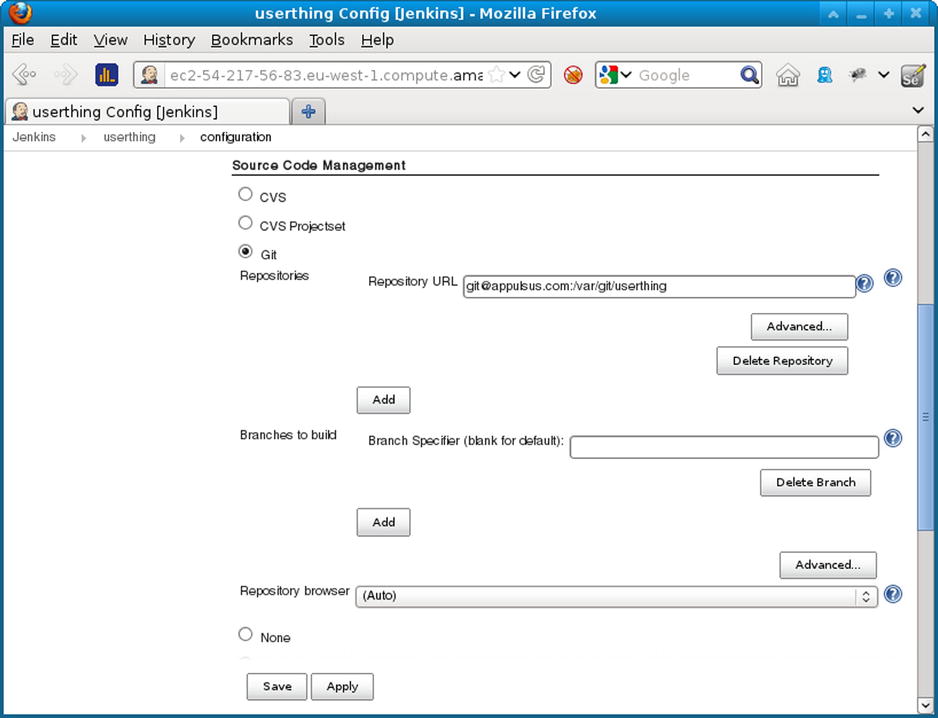Open the View menu
This screenshot has width=938, height=718.
pos(110,40)
